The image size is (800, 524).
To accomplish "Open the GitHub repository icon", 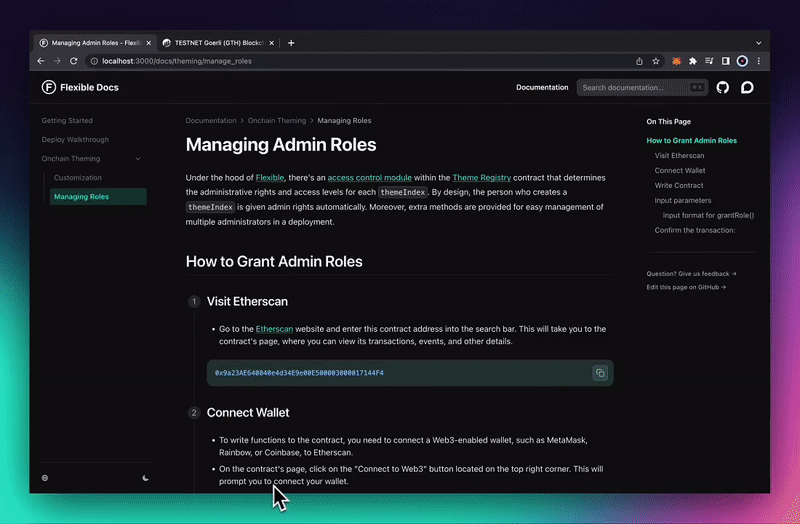I will click(722, 87).
